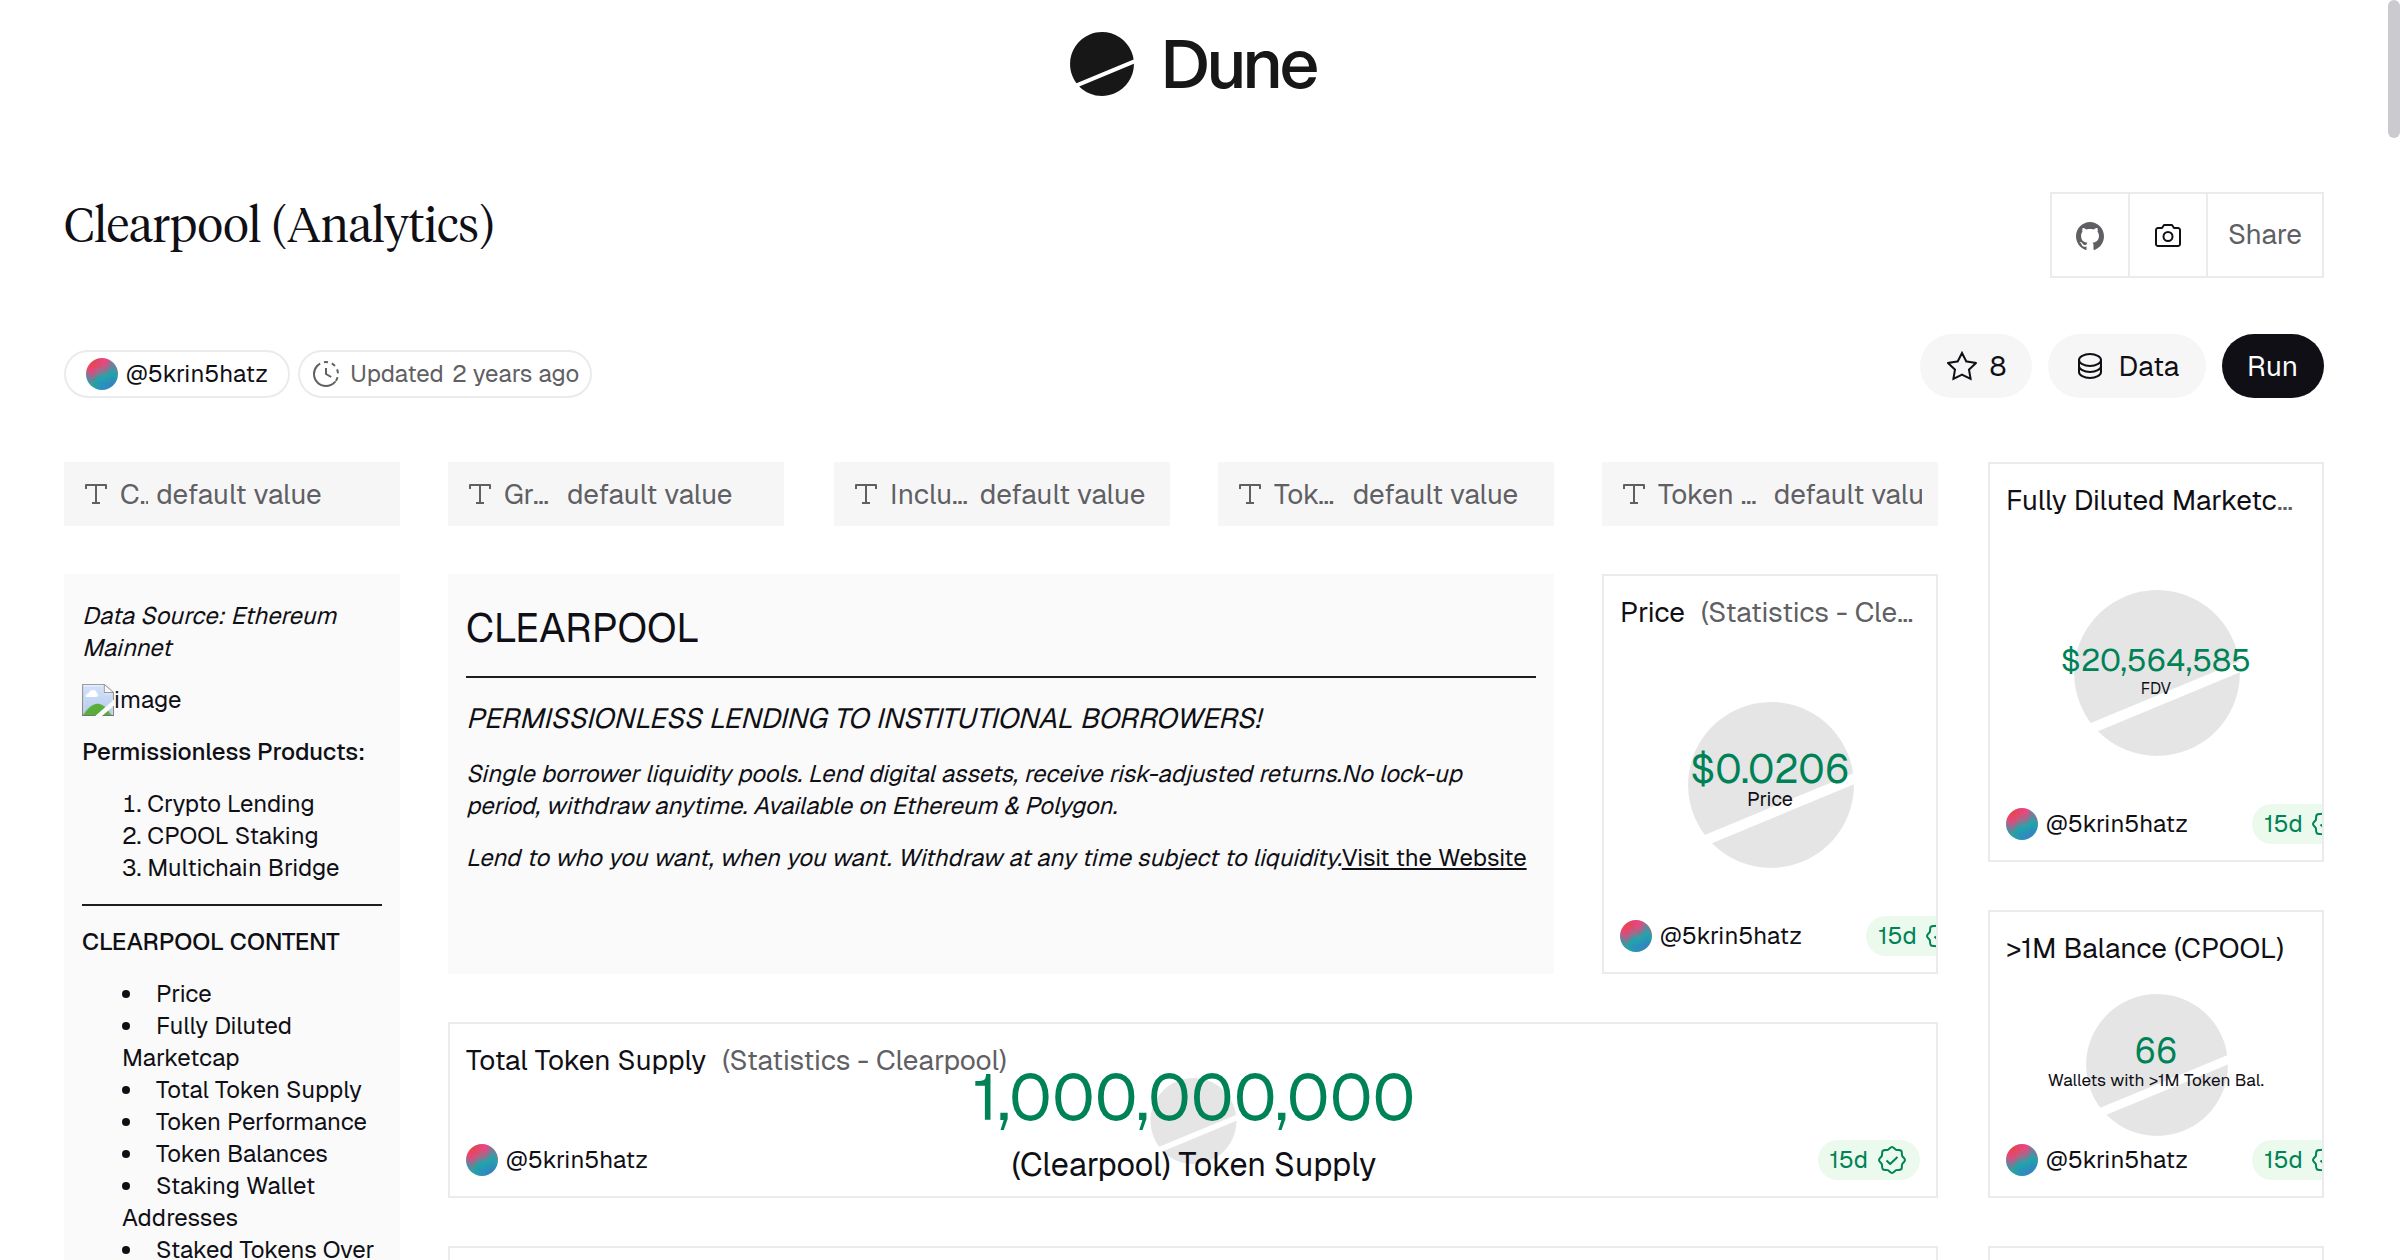Open the Data panel
Image resolution: width=2400 pixels, height=1260 pixels.
[2127, 366]
